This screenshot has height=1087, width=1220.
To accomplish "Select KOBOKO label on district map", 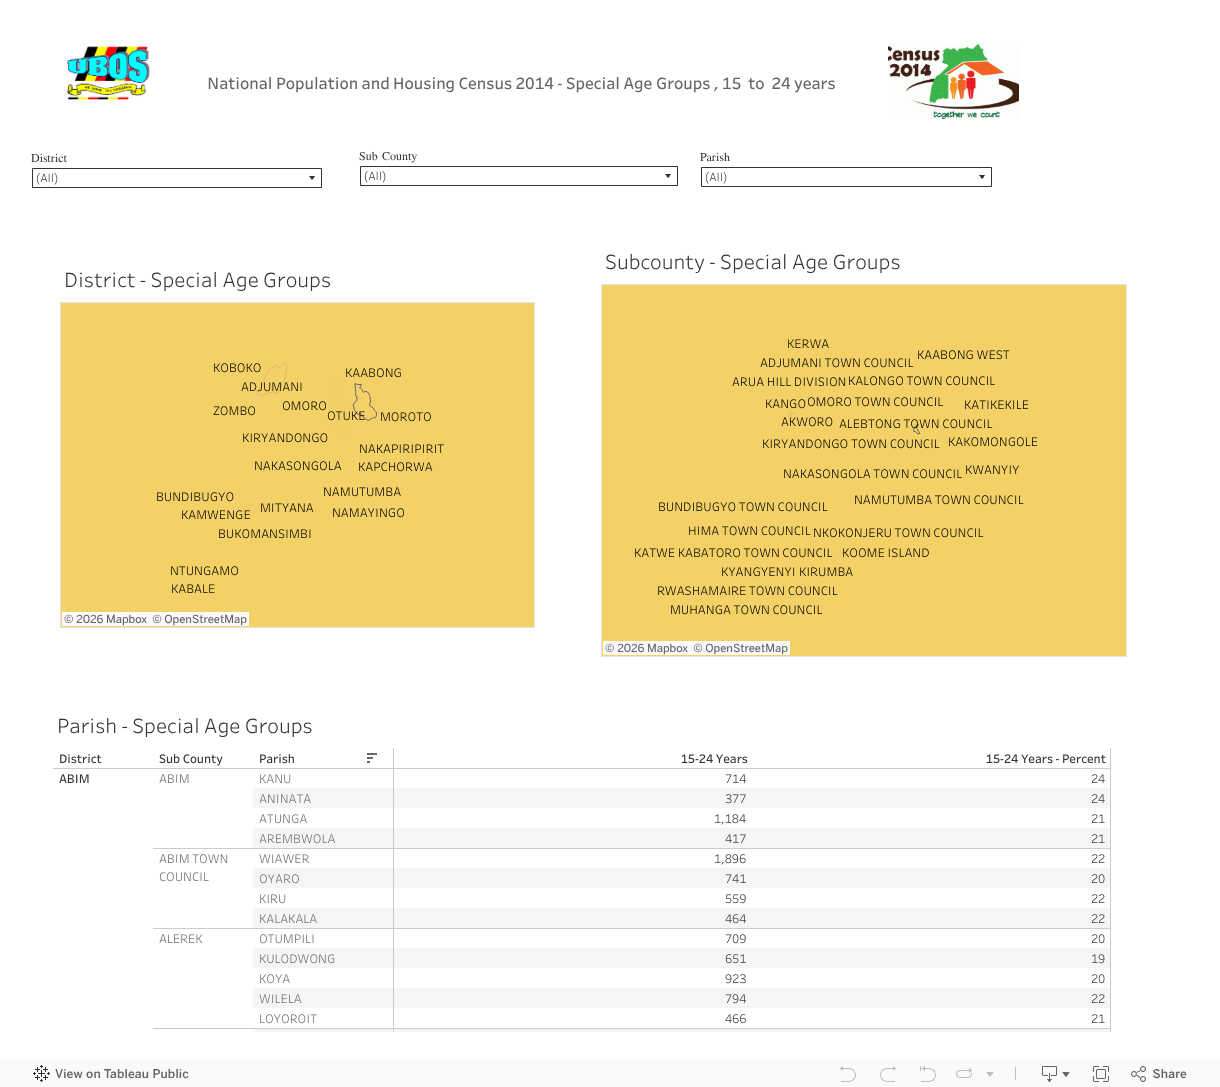I will click(x=237, y=368).
